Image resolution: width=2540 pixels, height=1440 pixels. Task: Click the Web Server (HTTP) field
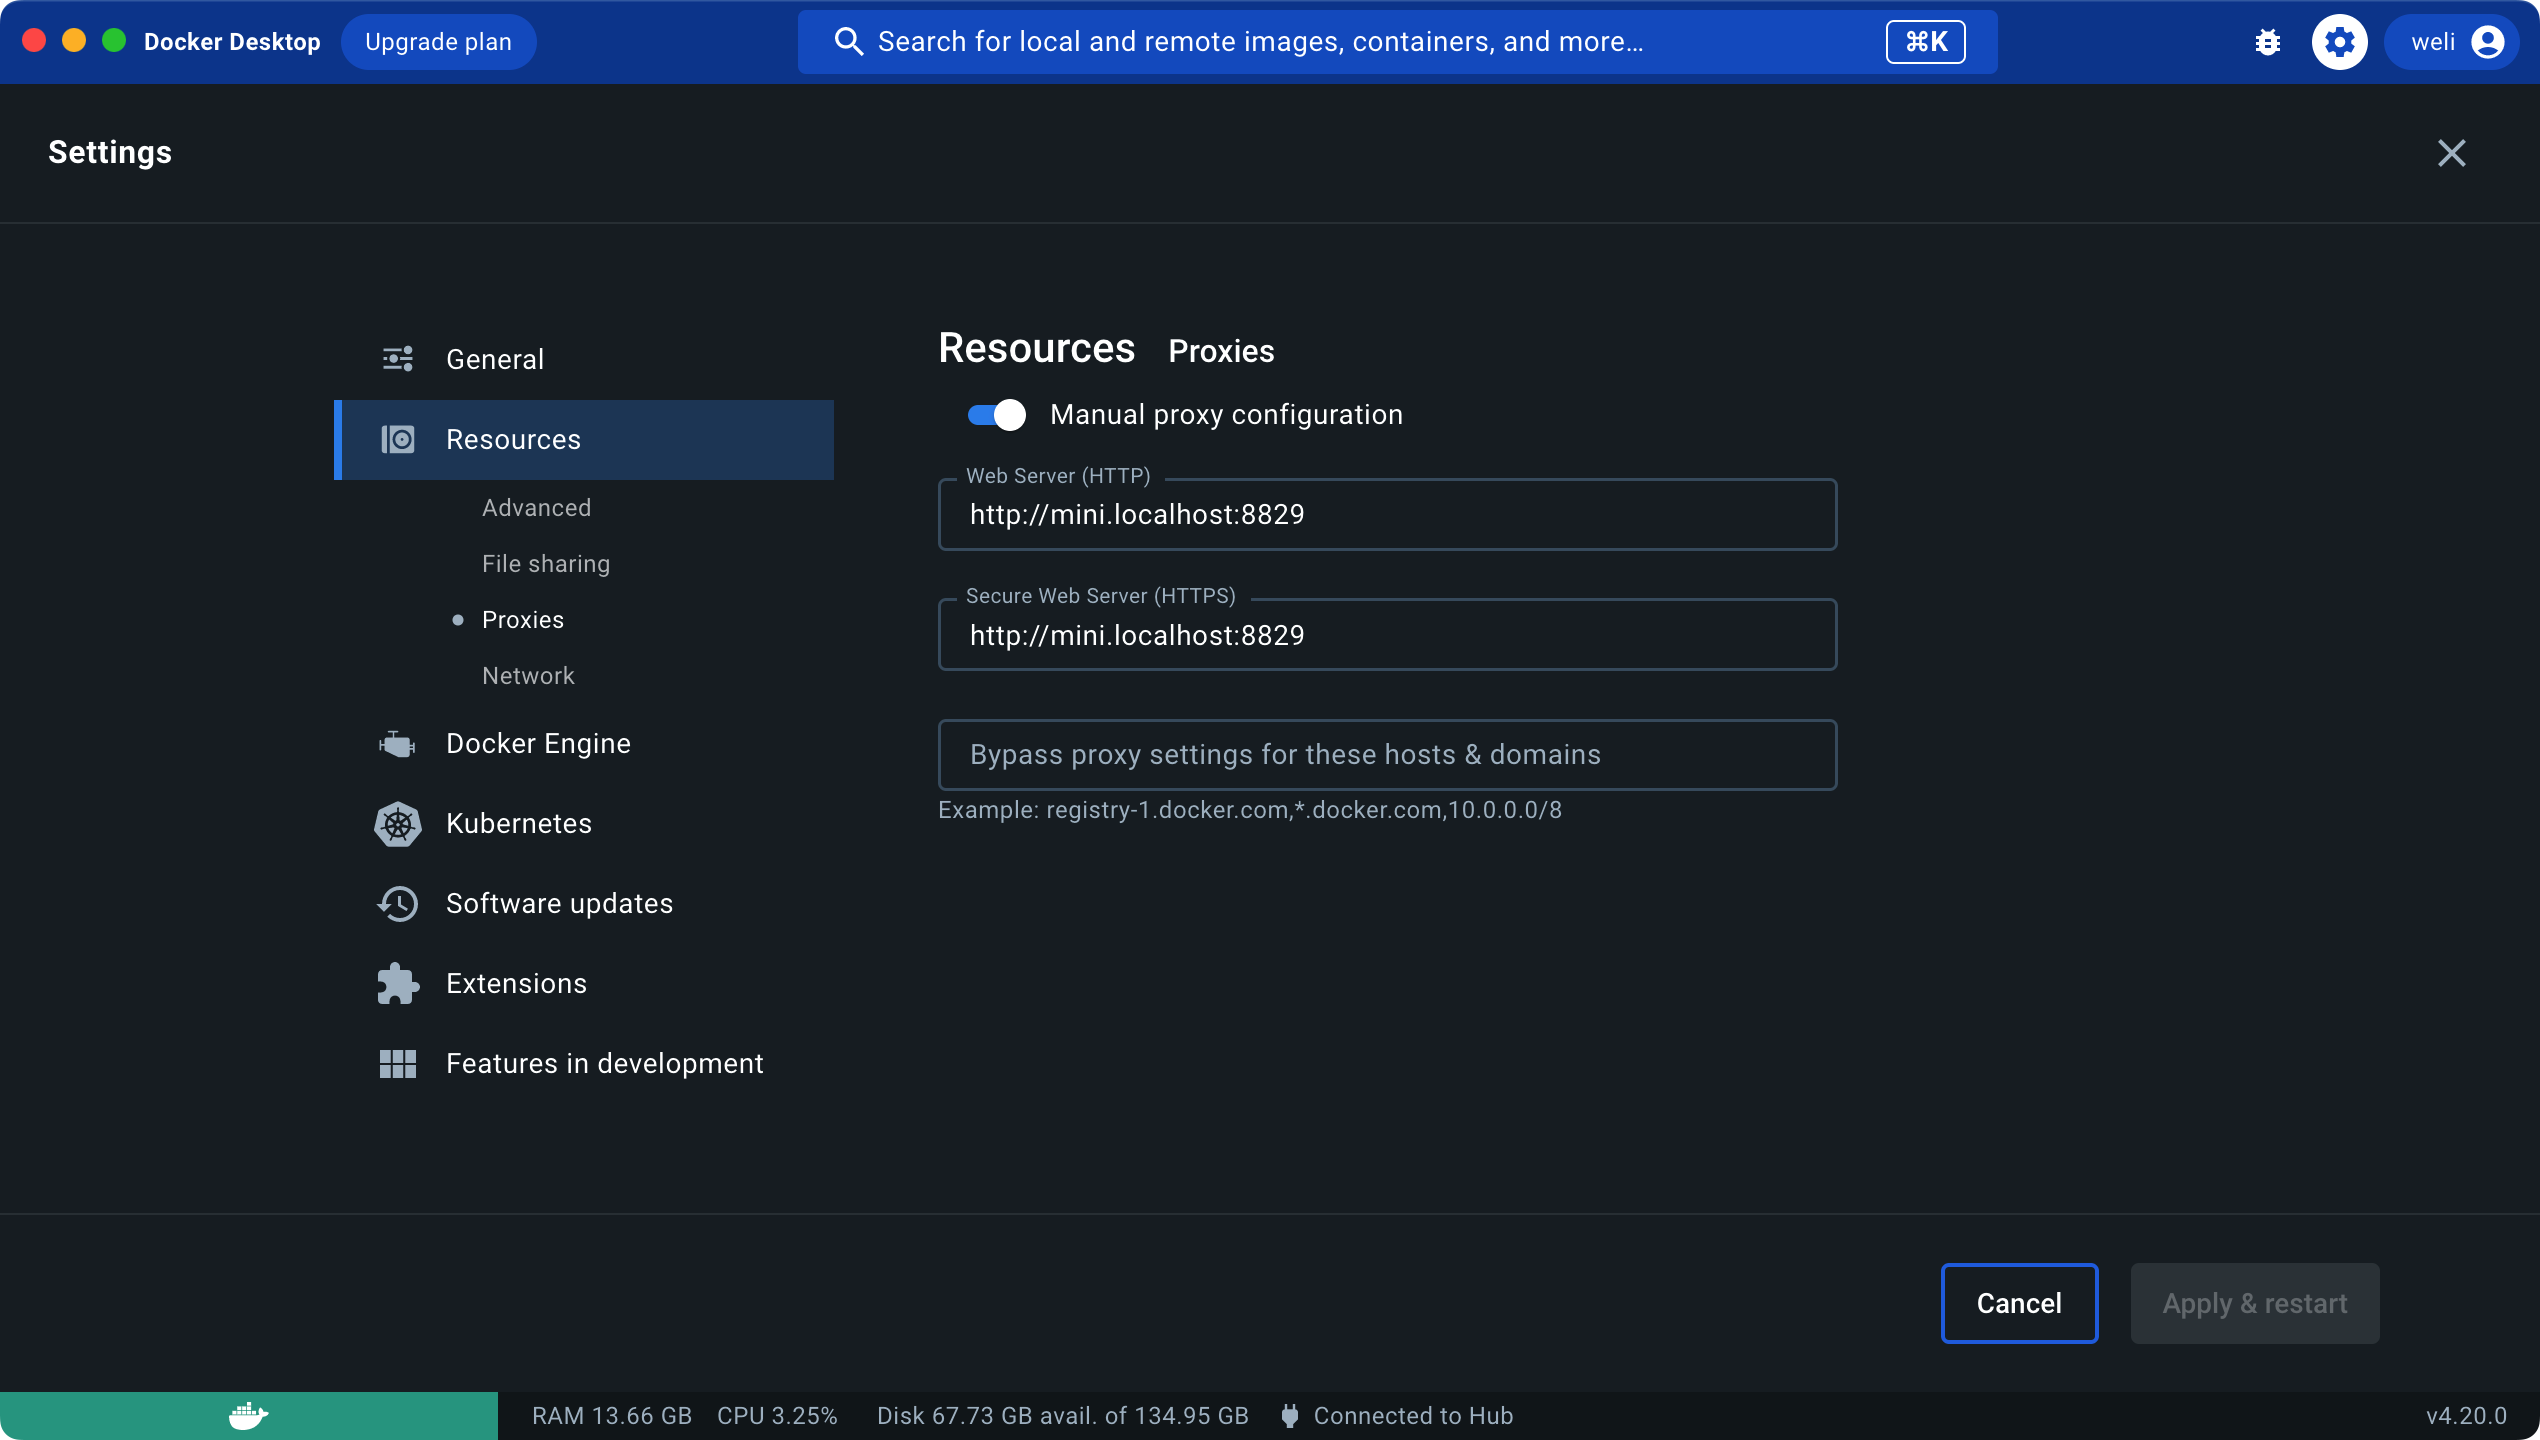(x=1386, y=515)
